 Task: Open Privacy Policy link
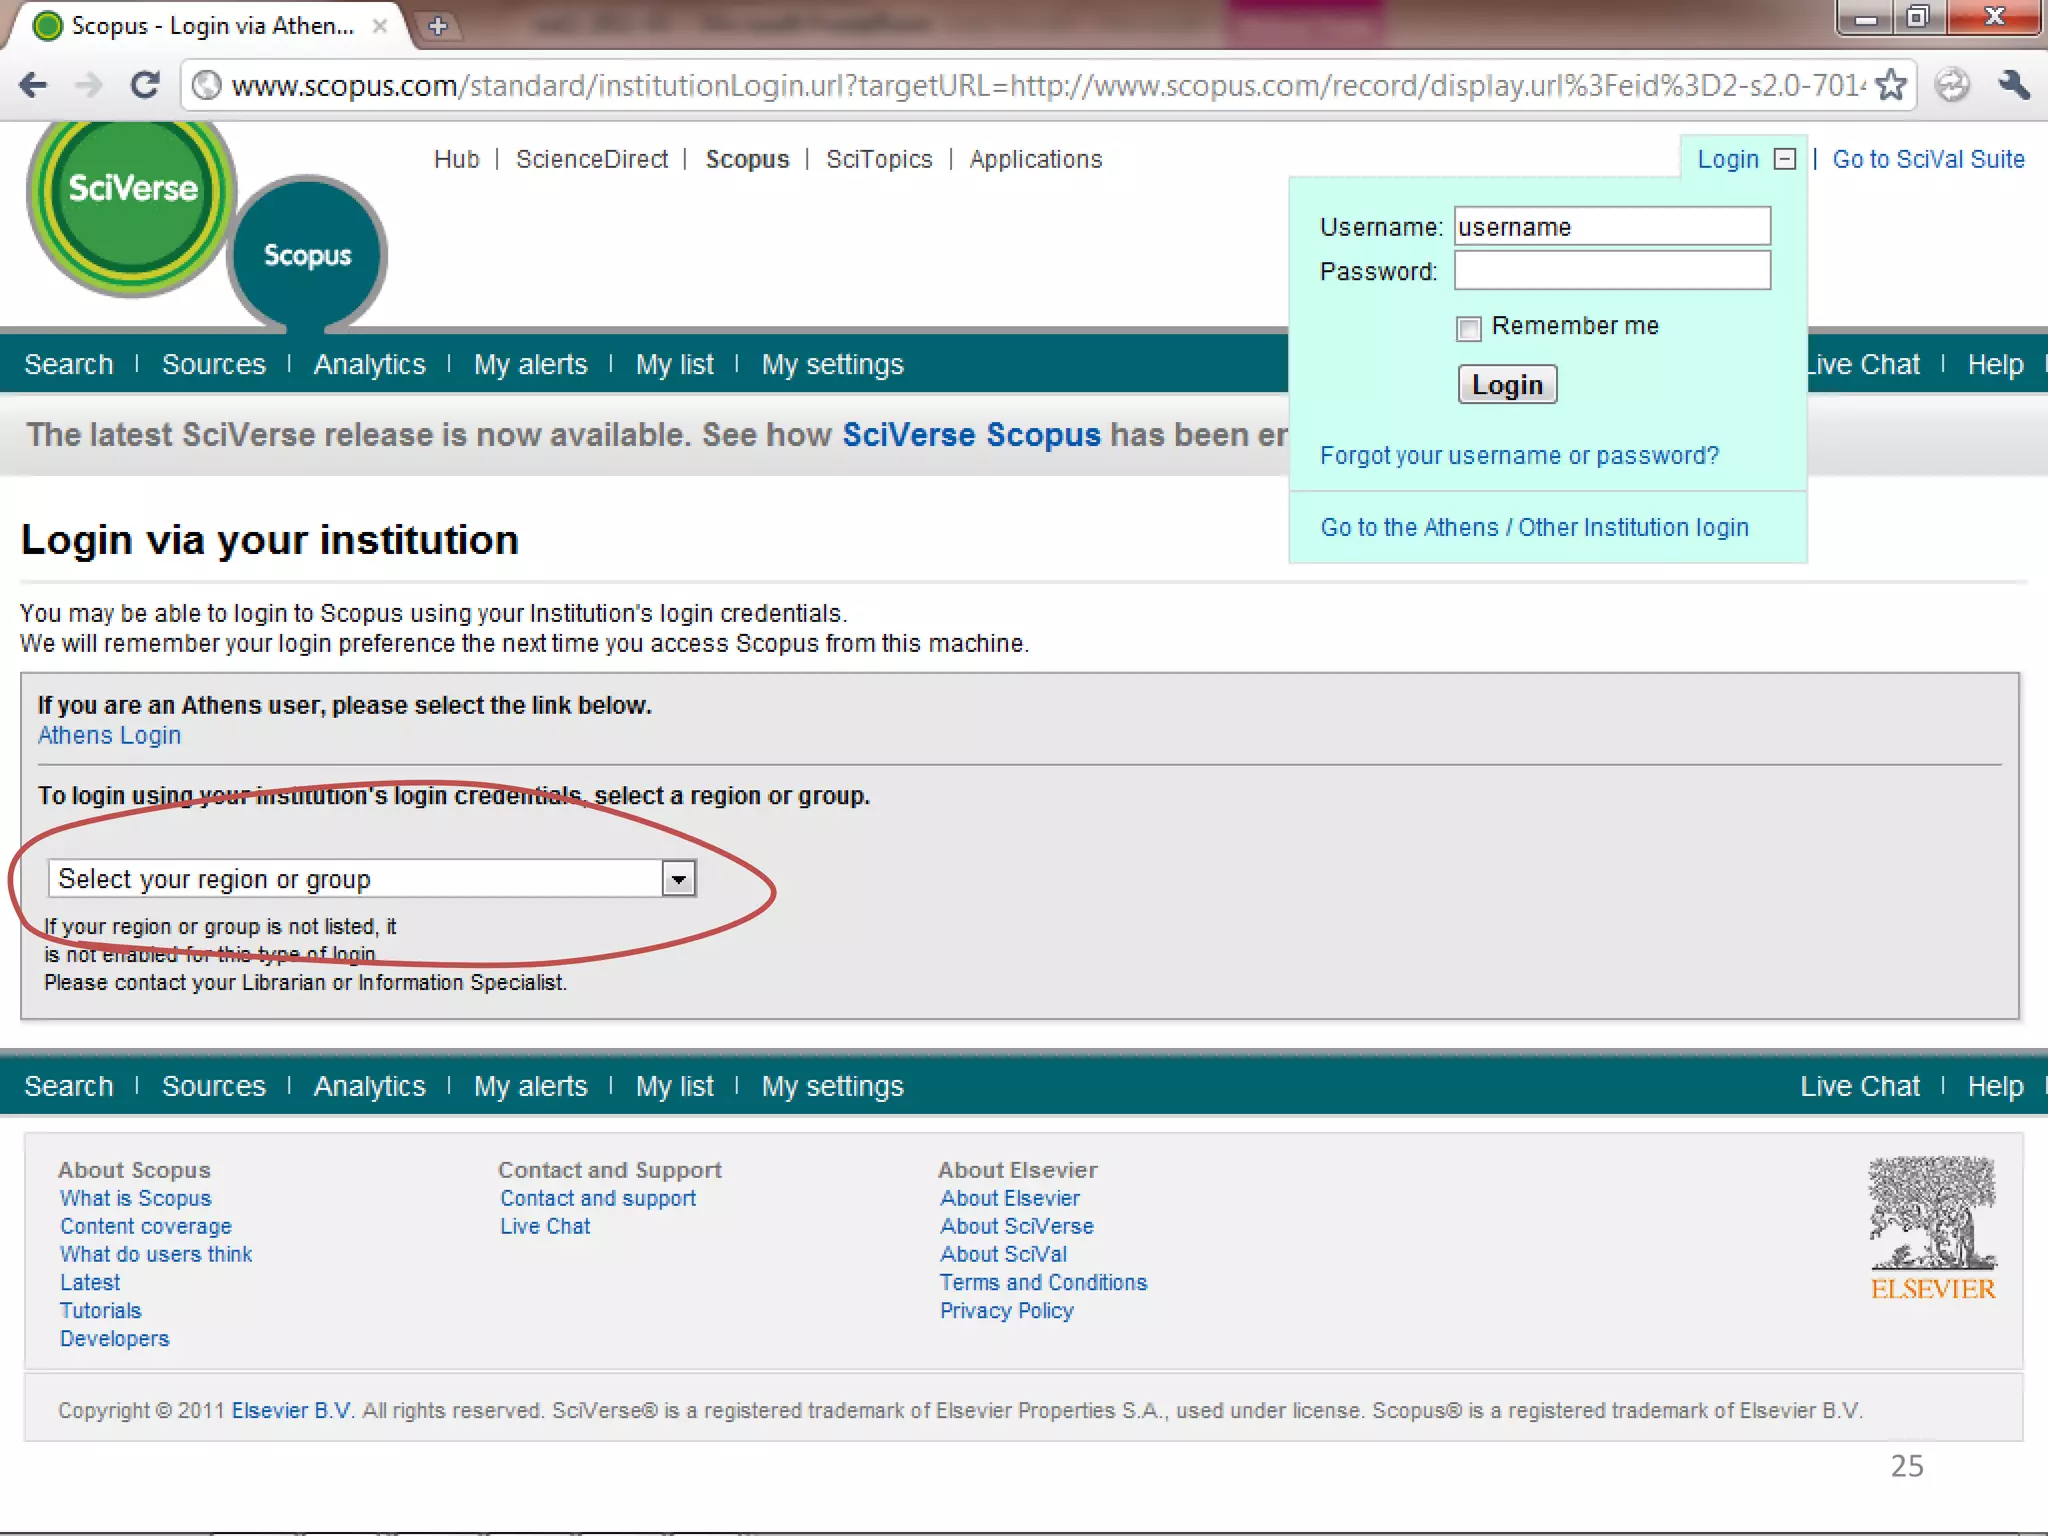(1007, 1310)
